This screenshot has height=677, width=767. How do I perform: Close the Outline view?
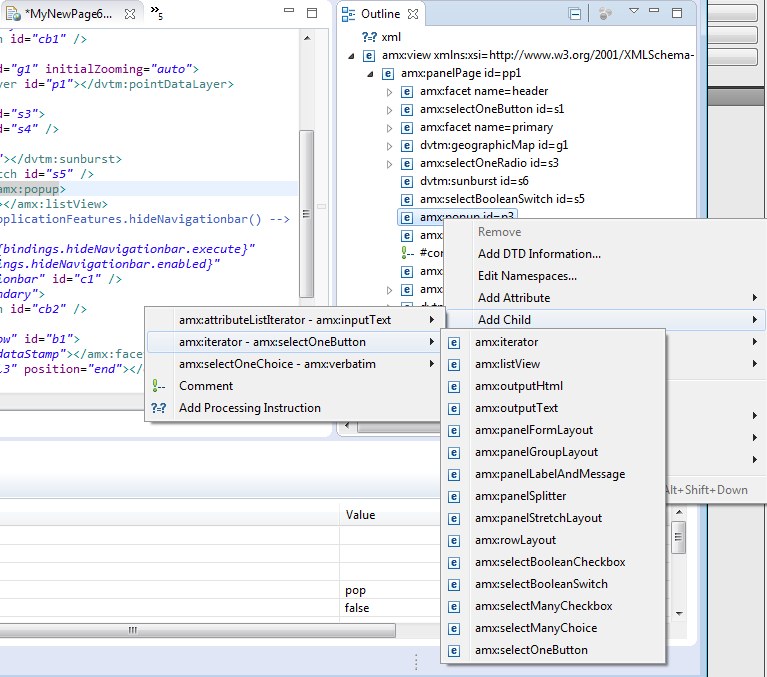pyautogui.click(x=413, y=14)
